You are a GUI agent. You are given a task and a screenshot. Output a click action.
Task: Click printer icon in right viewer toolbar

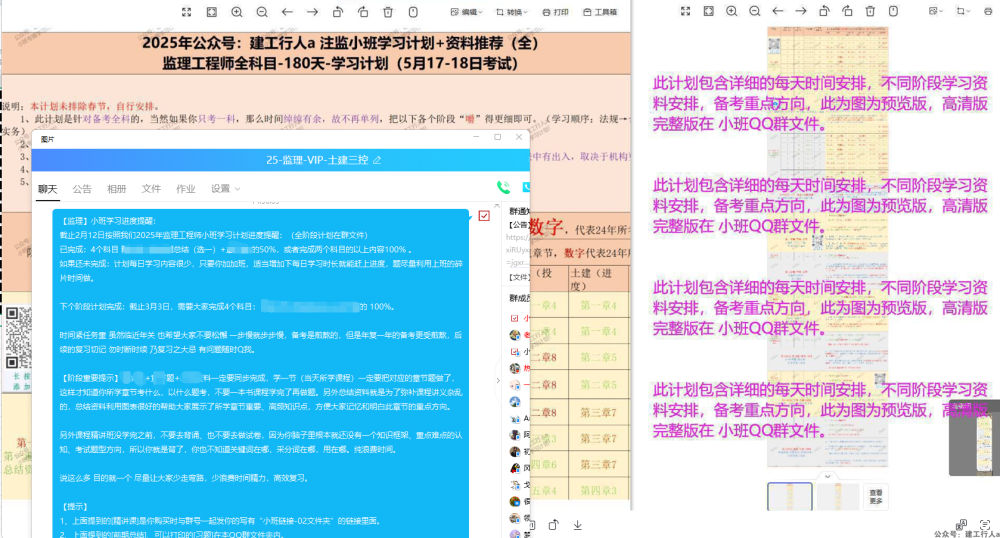(990, 11)
